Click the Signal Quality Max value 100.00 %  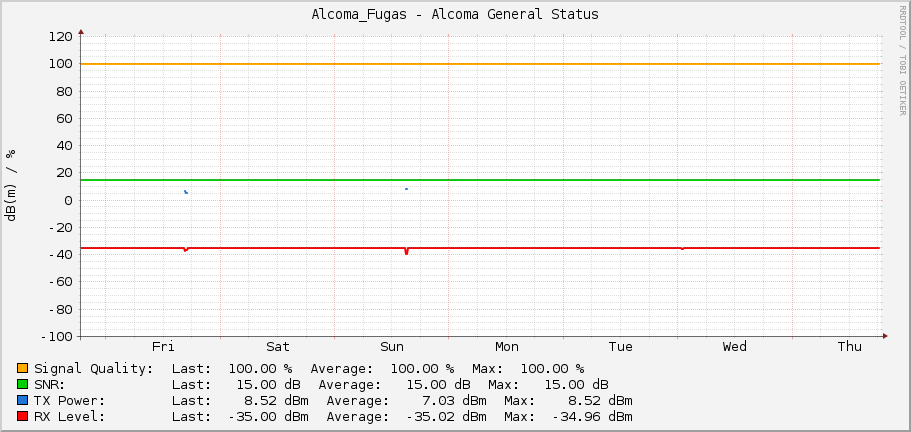tap(552, 369)
